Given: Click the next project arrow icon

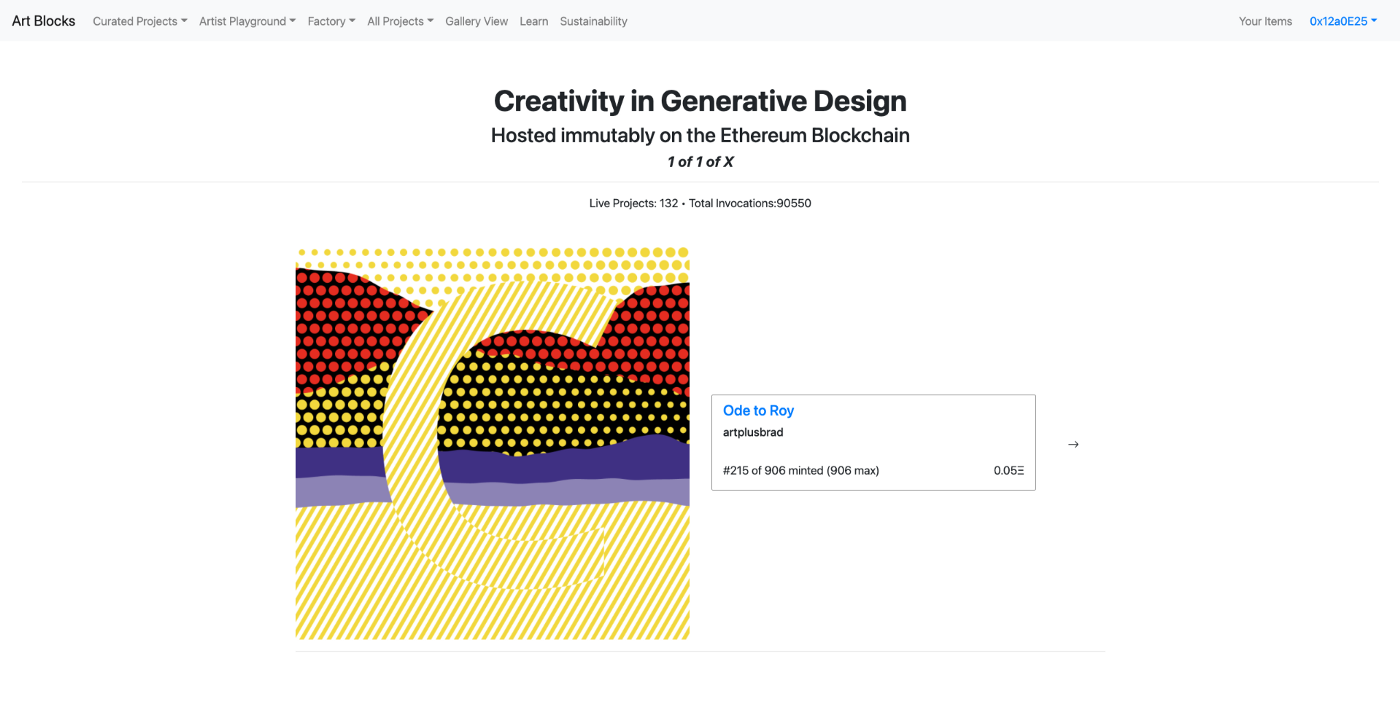Looking at the screenshot, I should (1073, 444).
